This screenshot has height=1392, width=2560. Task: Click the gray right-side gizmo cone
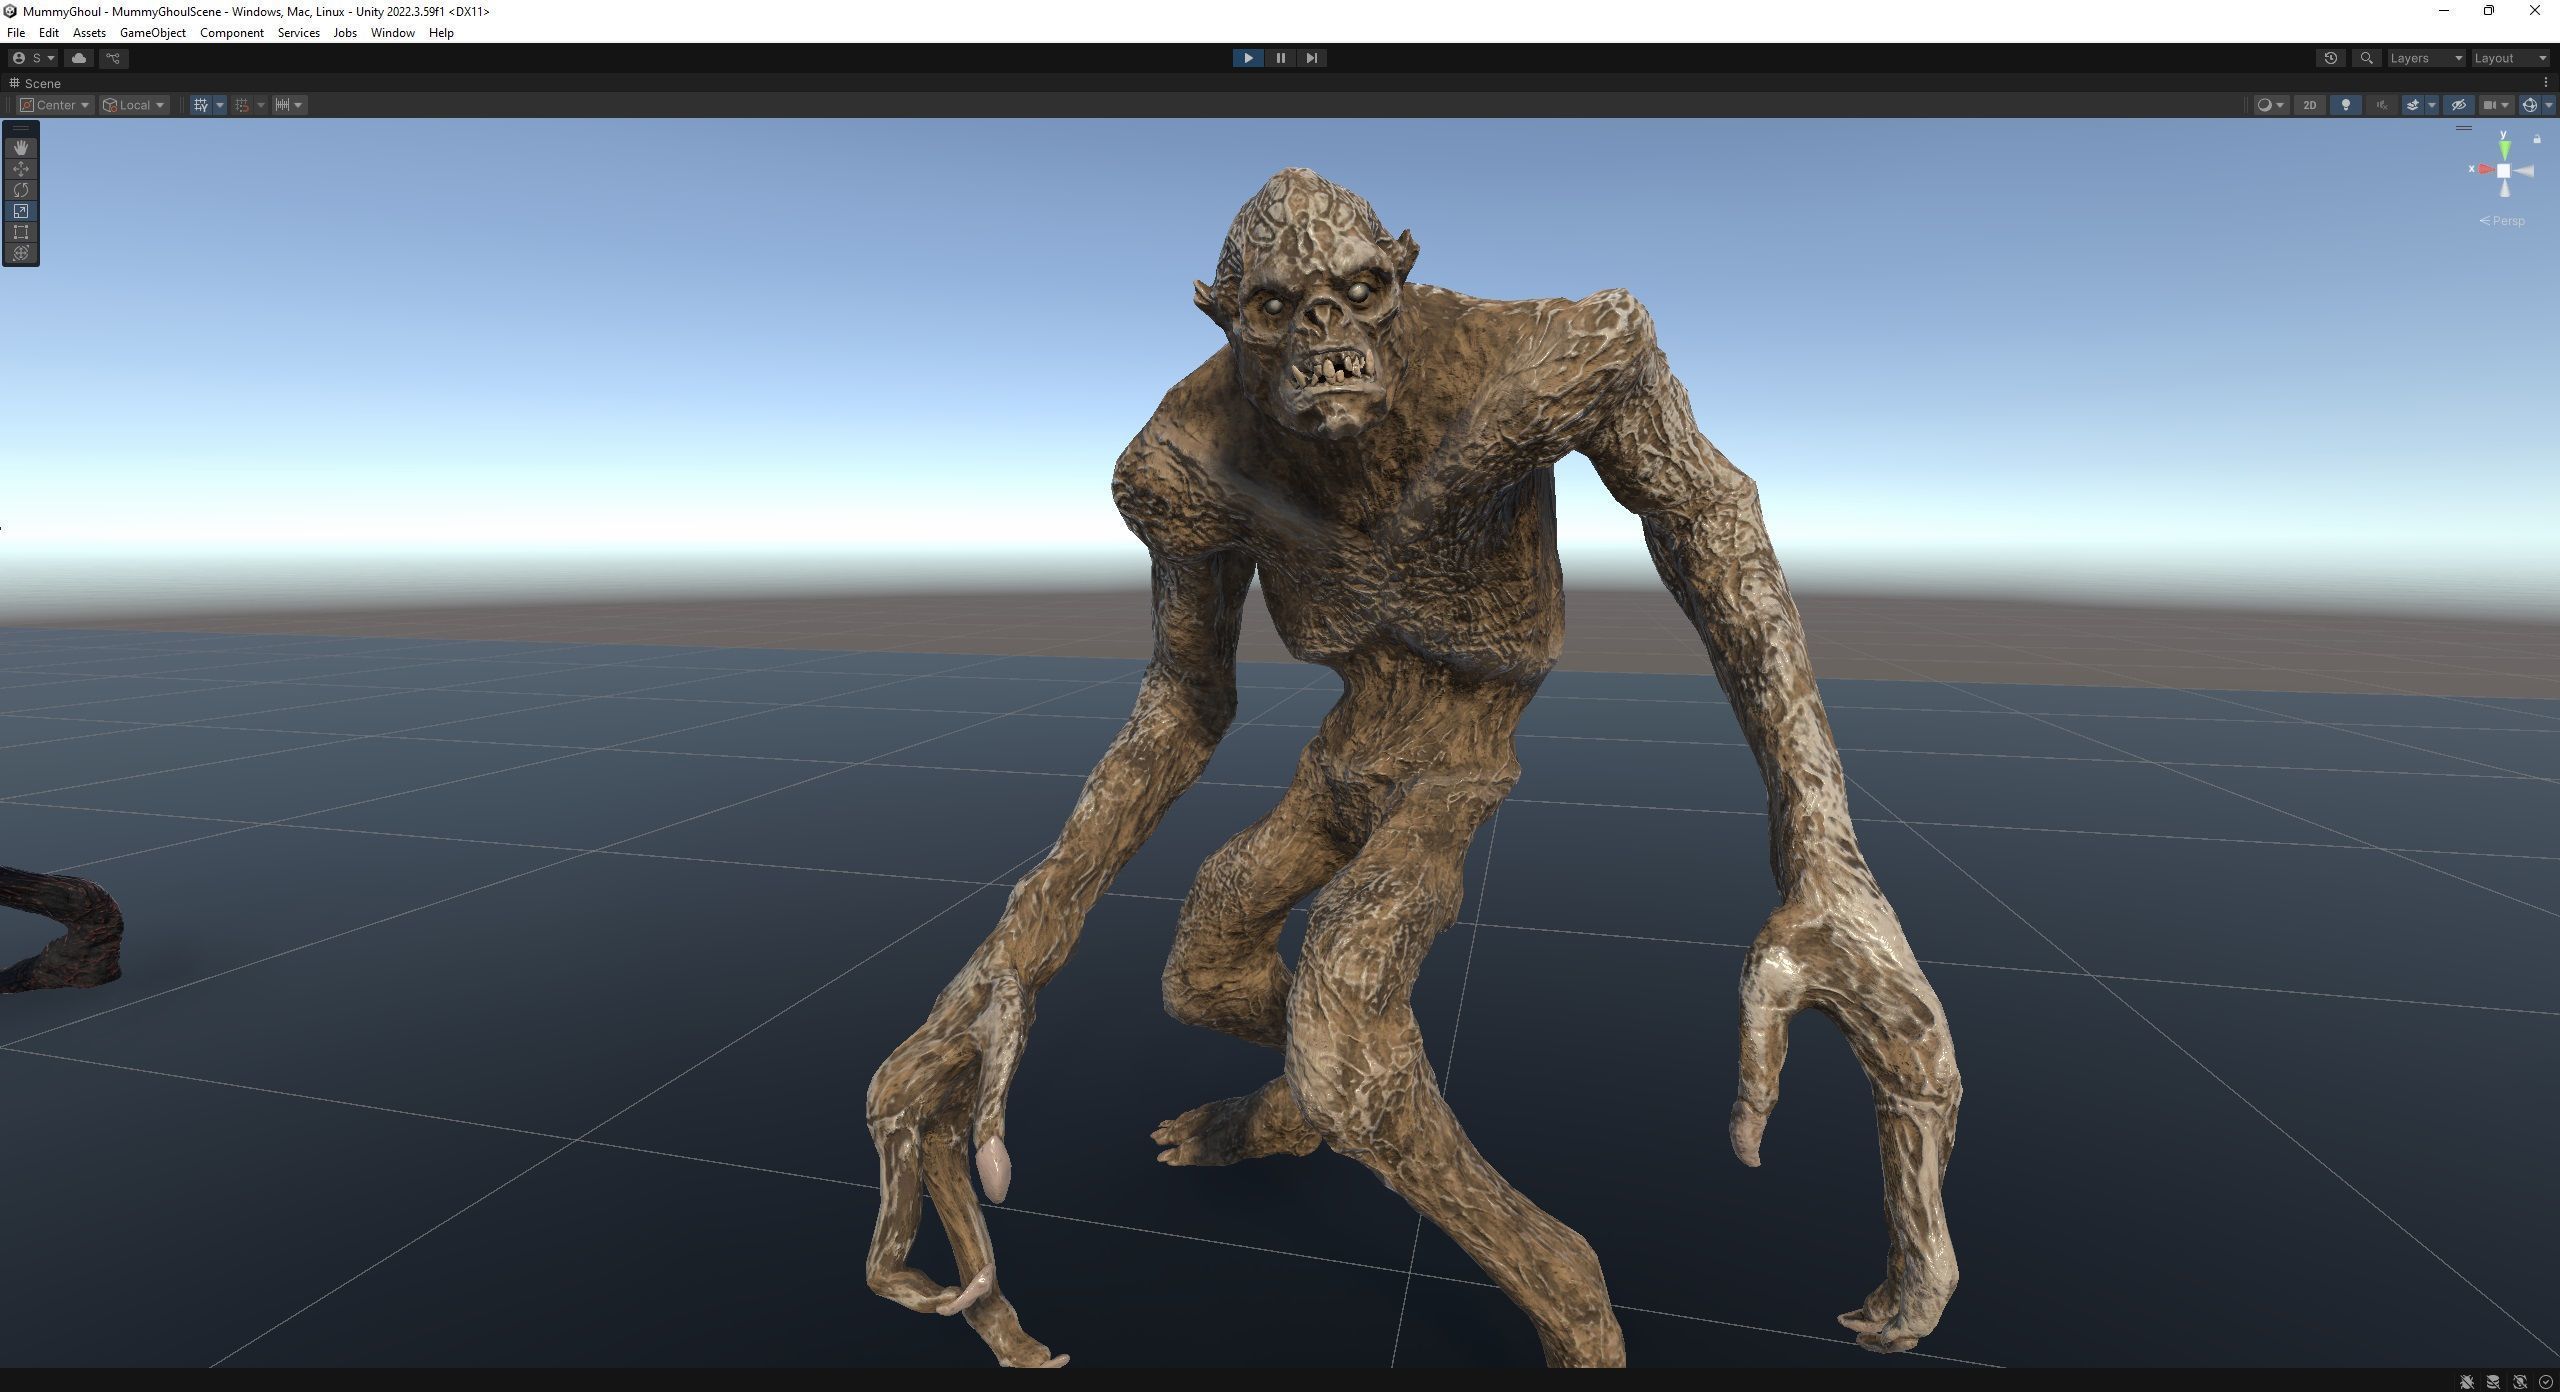tap(2524, 171)
